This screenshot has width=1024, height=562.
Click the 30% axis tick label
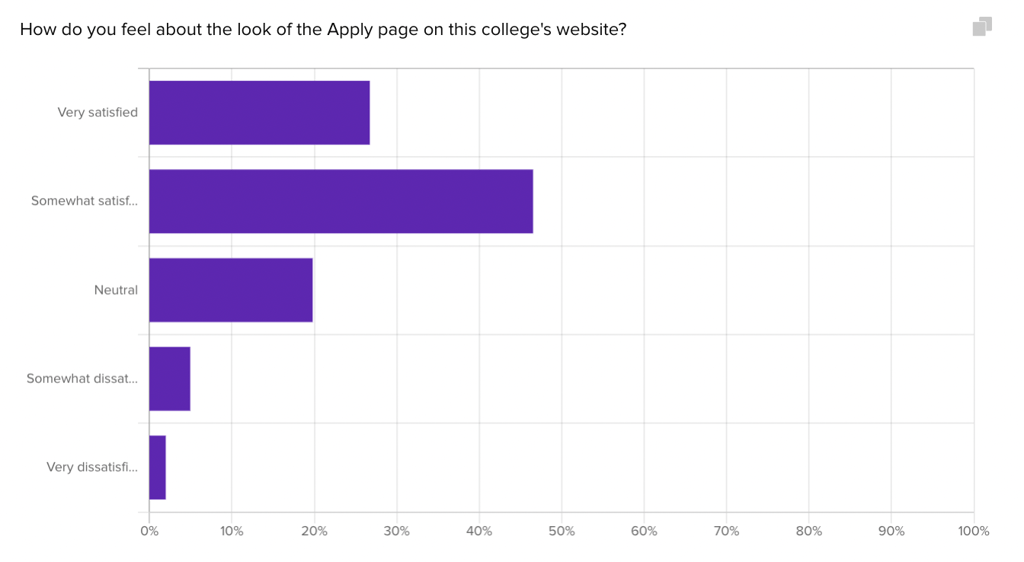tap(396, 531)
